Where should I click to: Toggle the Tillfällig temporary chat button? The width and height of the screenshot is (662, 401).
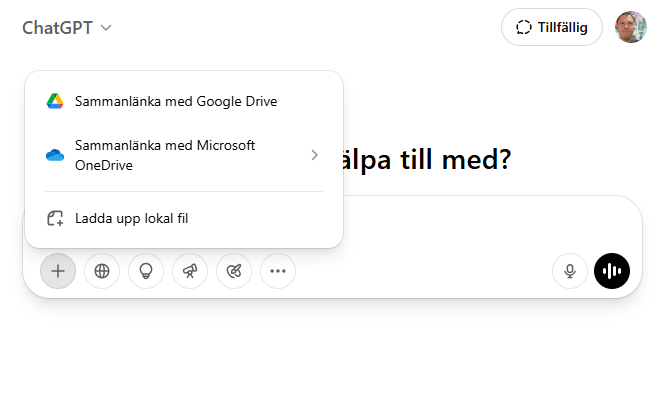(552, 28)
